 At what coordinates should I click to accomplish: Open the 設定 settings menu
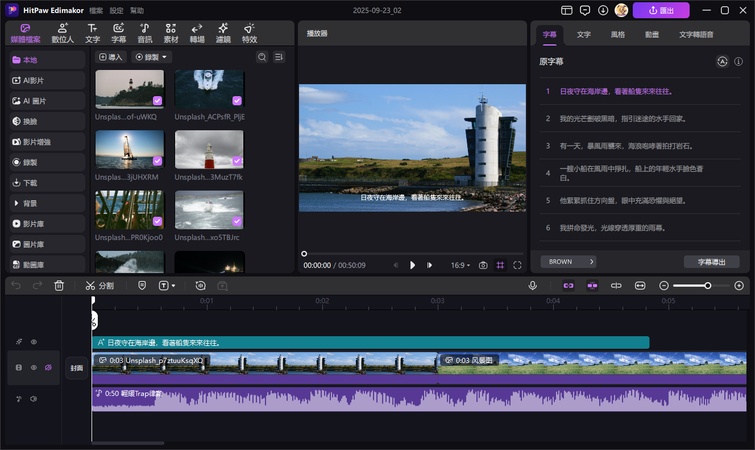116,10
